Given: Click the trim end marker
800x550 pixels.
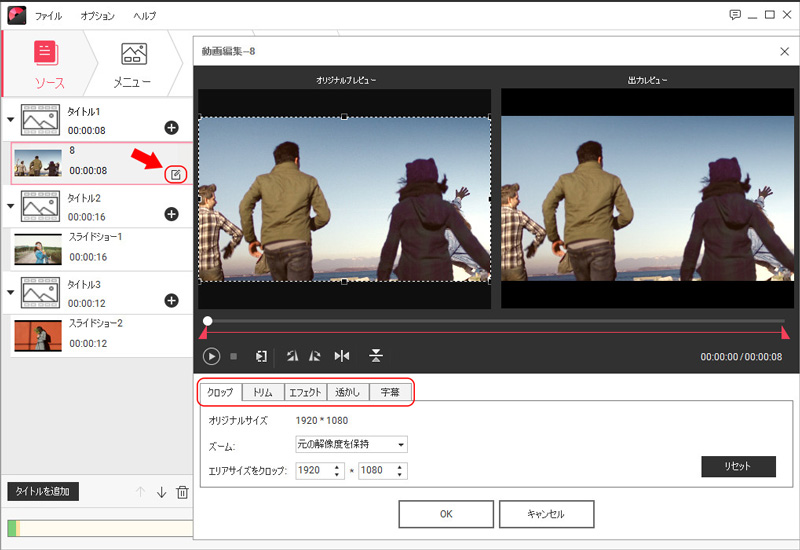Looking at the screenshot, I should tap(785, 333).
